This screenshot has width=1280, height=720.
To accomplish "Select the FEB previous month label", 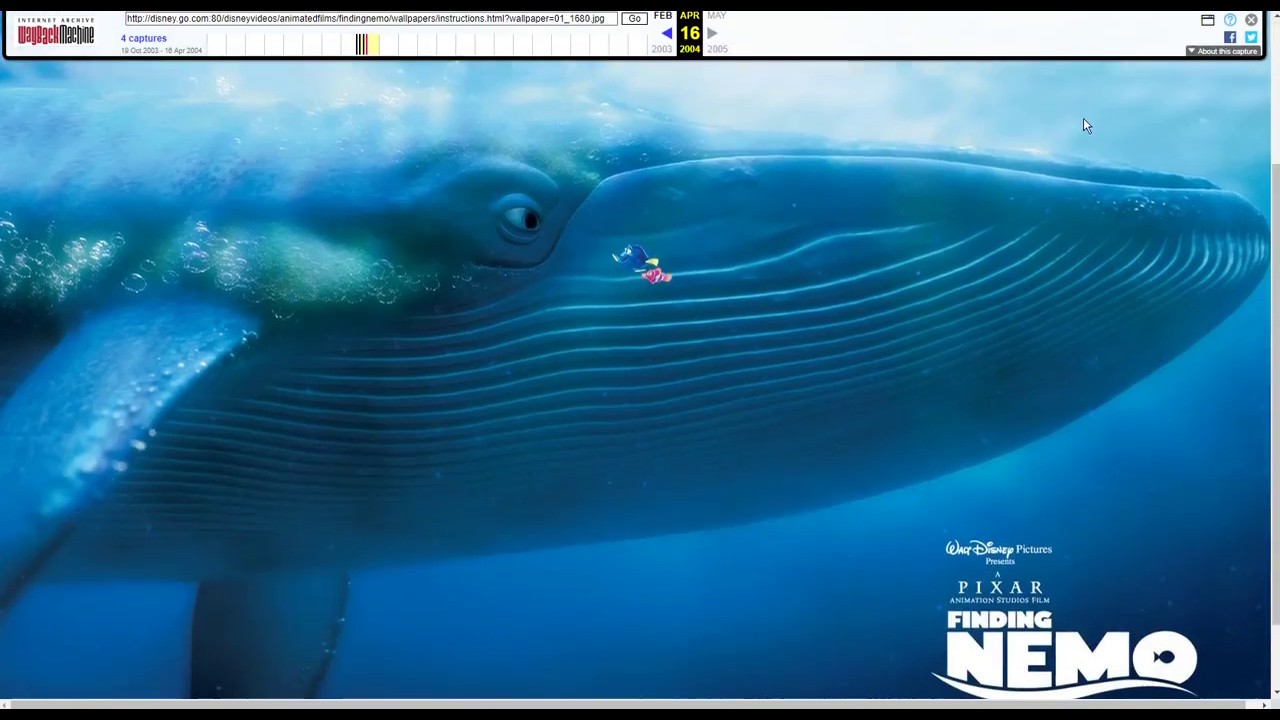I will (x=663, y=16).
